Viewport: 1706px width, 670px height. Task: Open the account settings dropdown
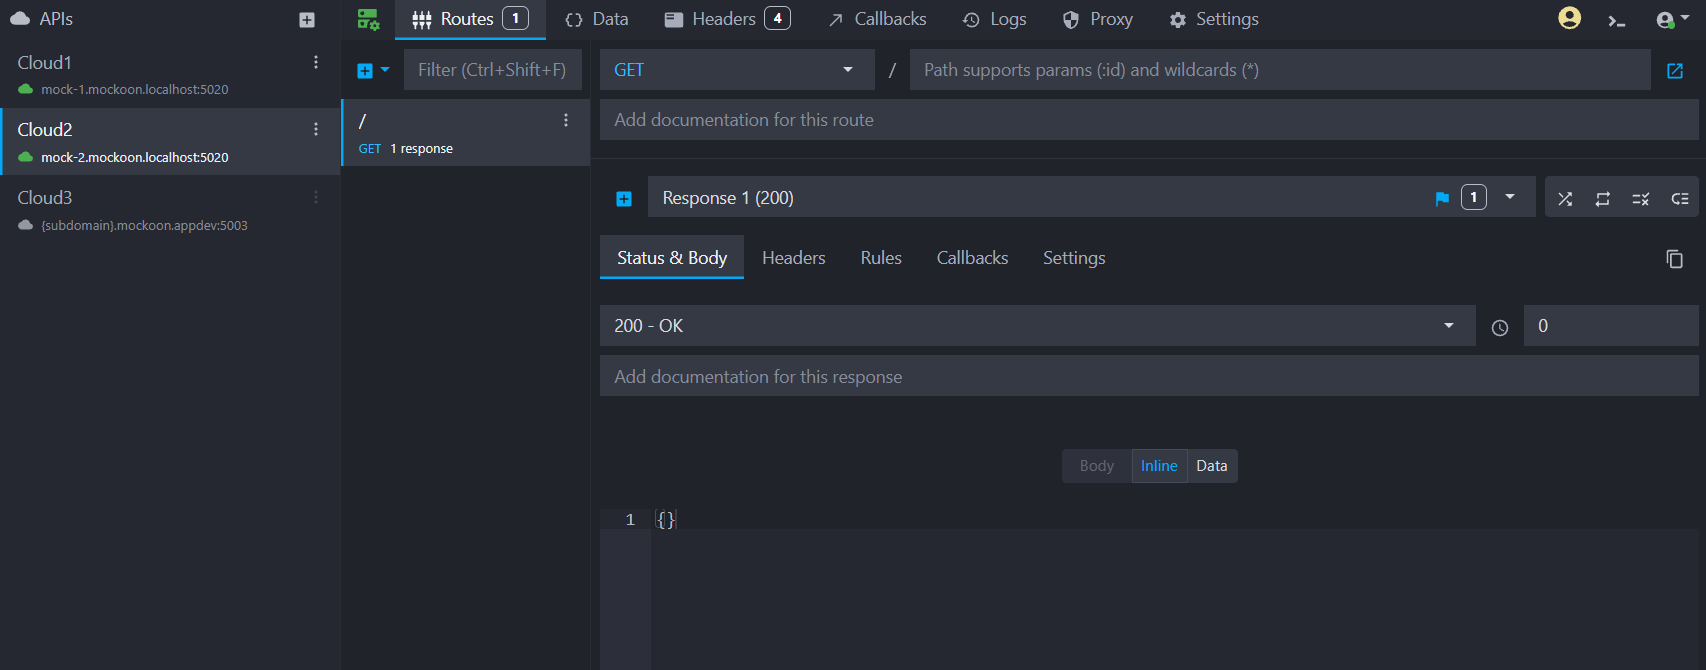pyautogui.click(x=1673, y=19)
